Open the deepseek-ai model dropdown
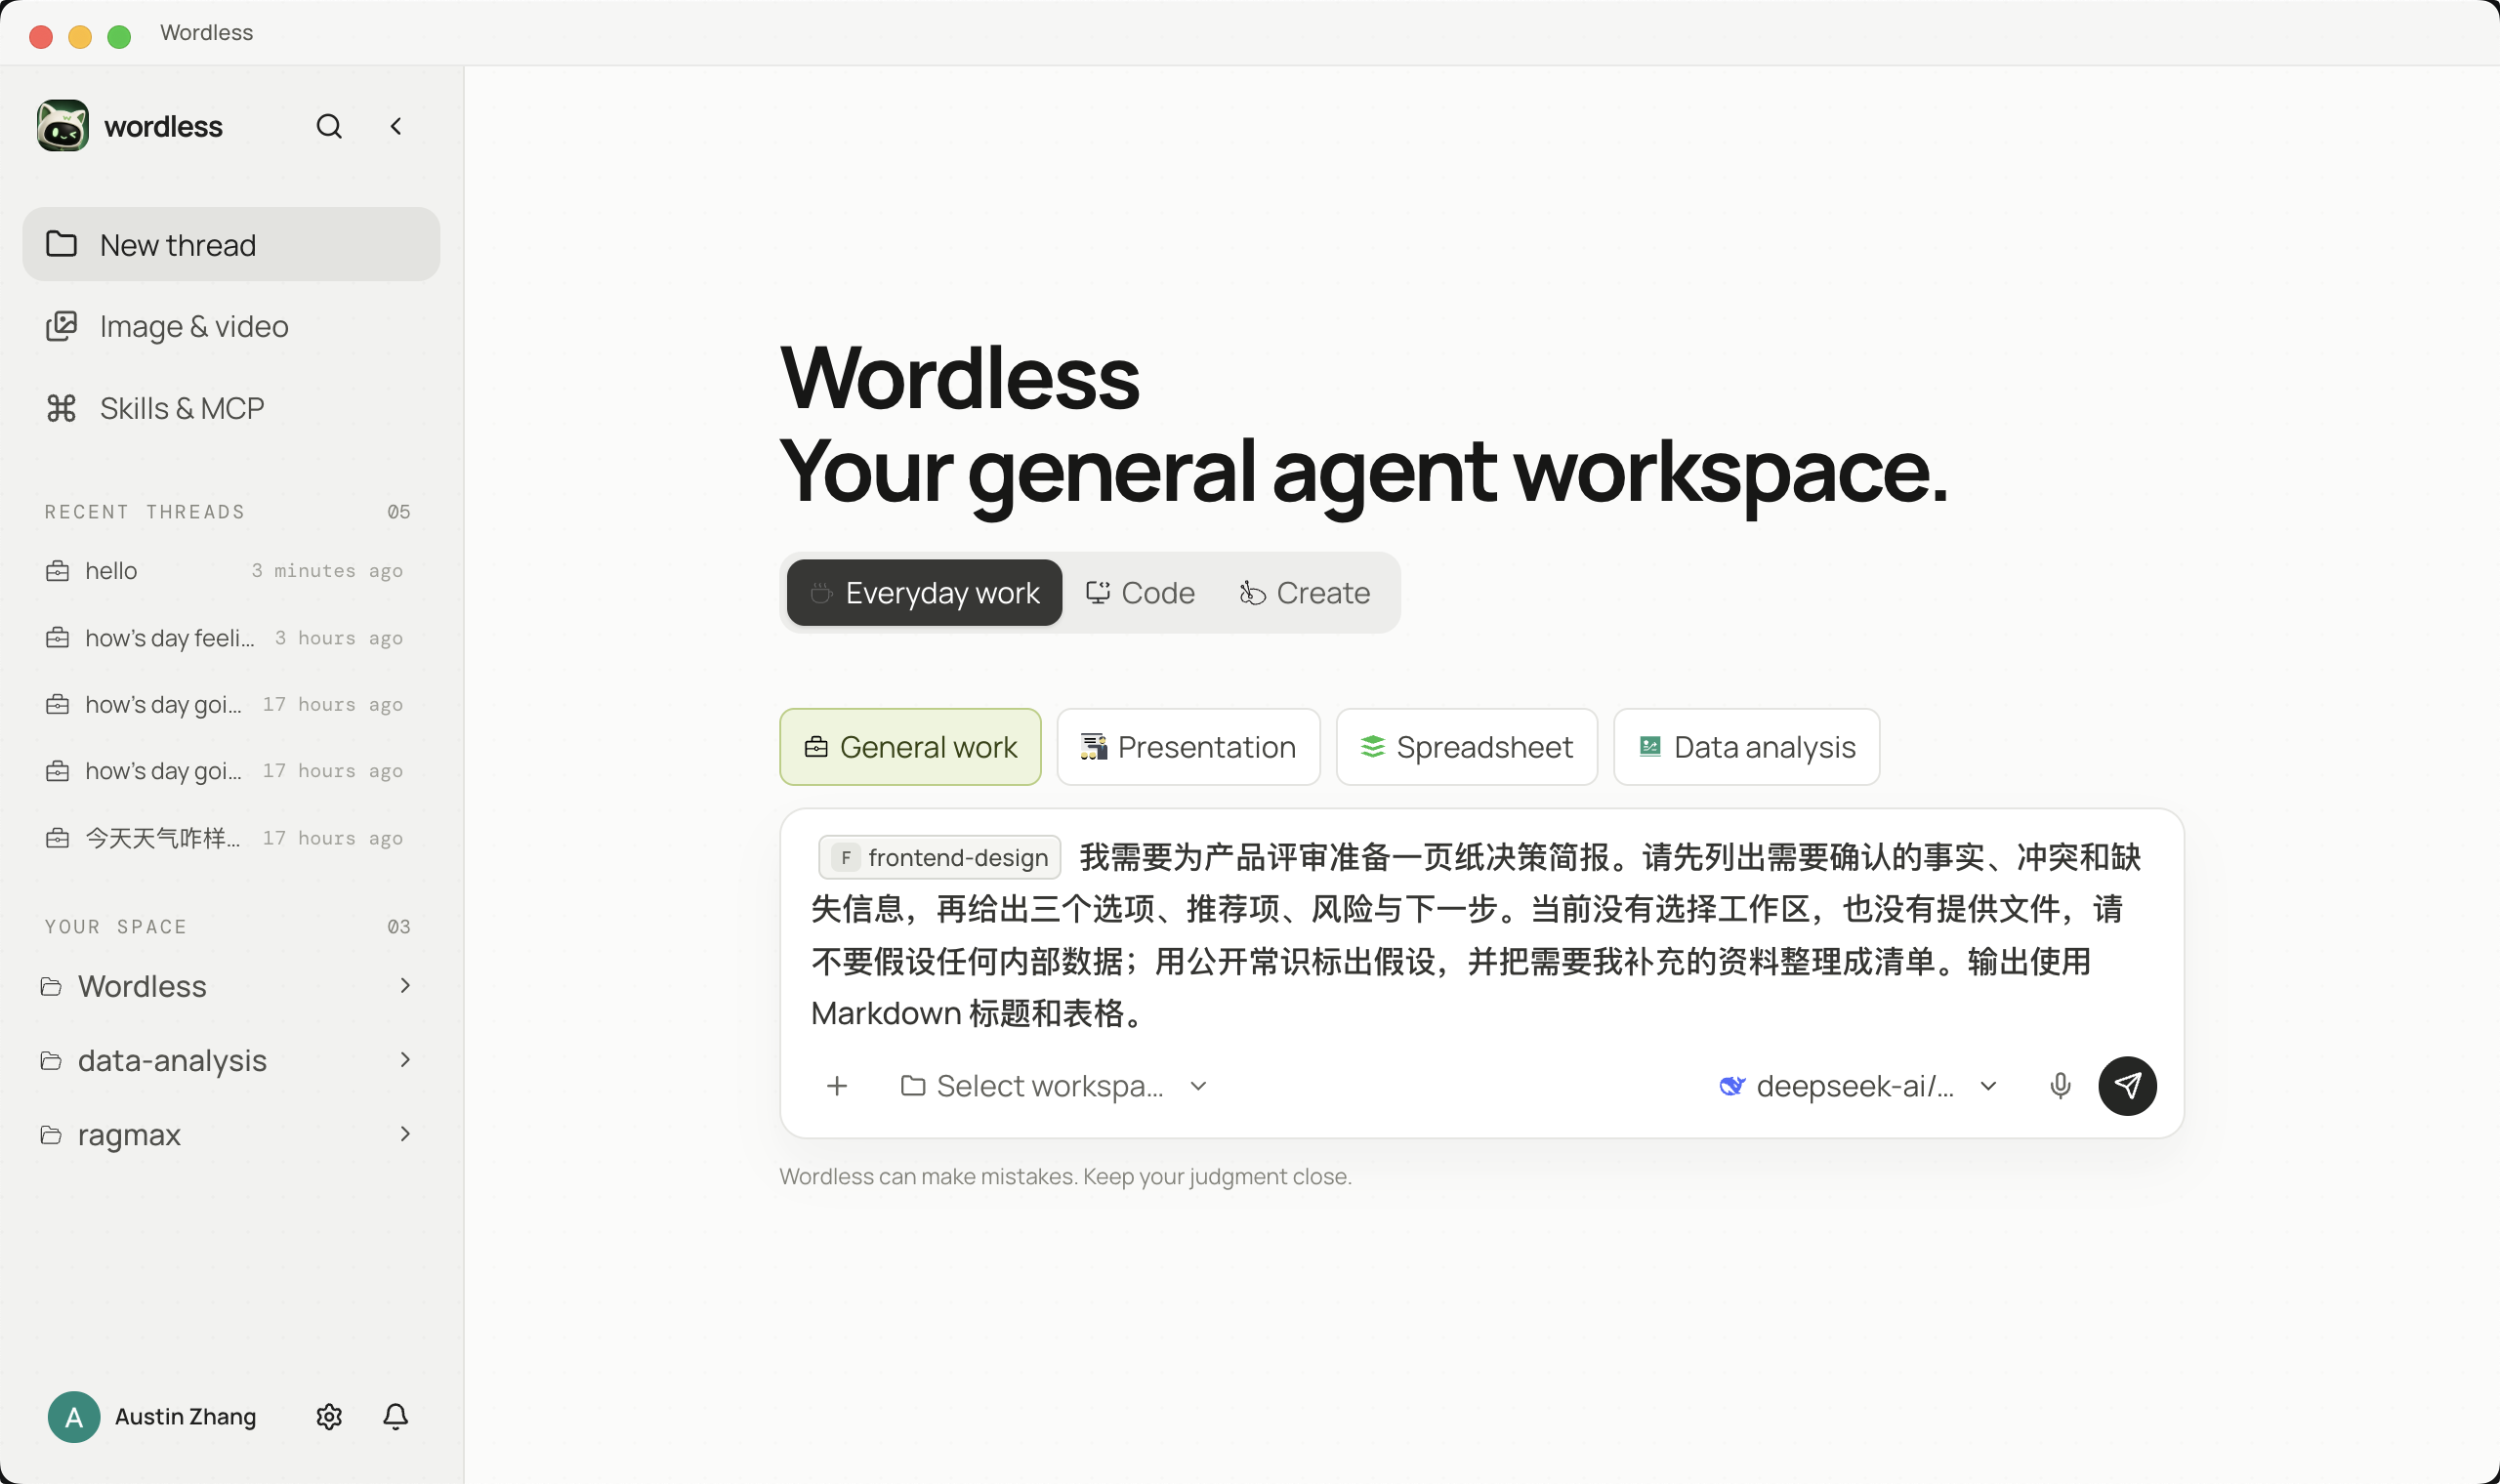The width and height of the screenshot is (2500, 1484). click(x=1858, y=1086)
